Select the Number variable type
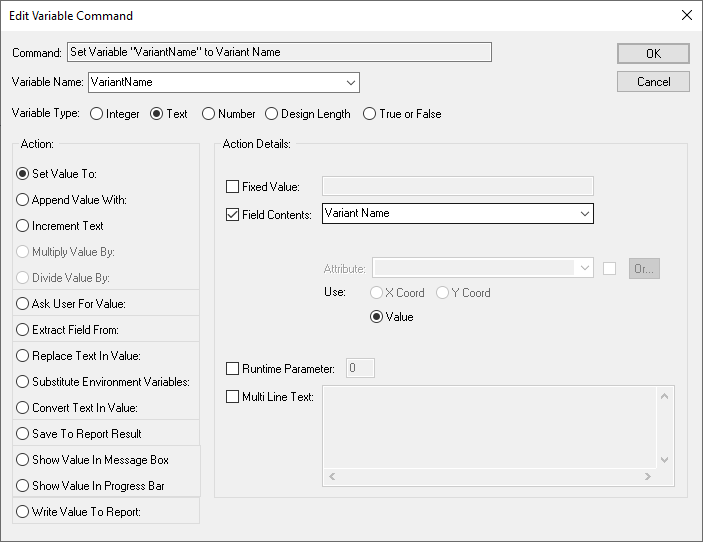Image resolution: width=703 pixels, height=542 pixels. (x=209, y=114)
